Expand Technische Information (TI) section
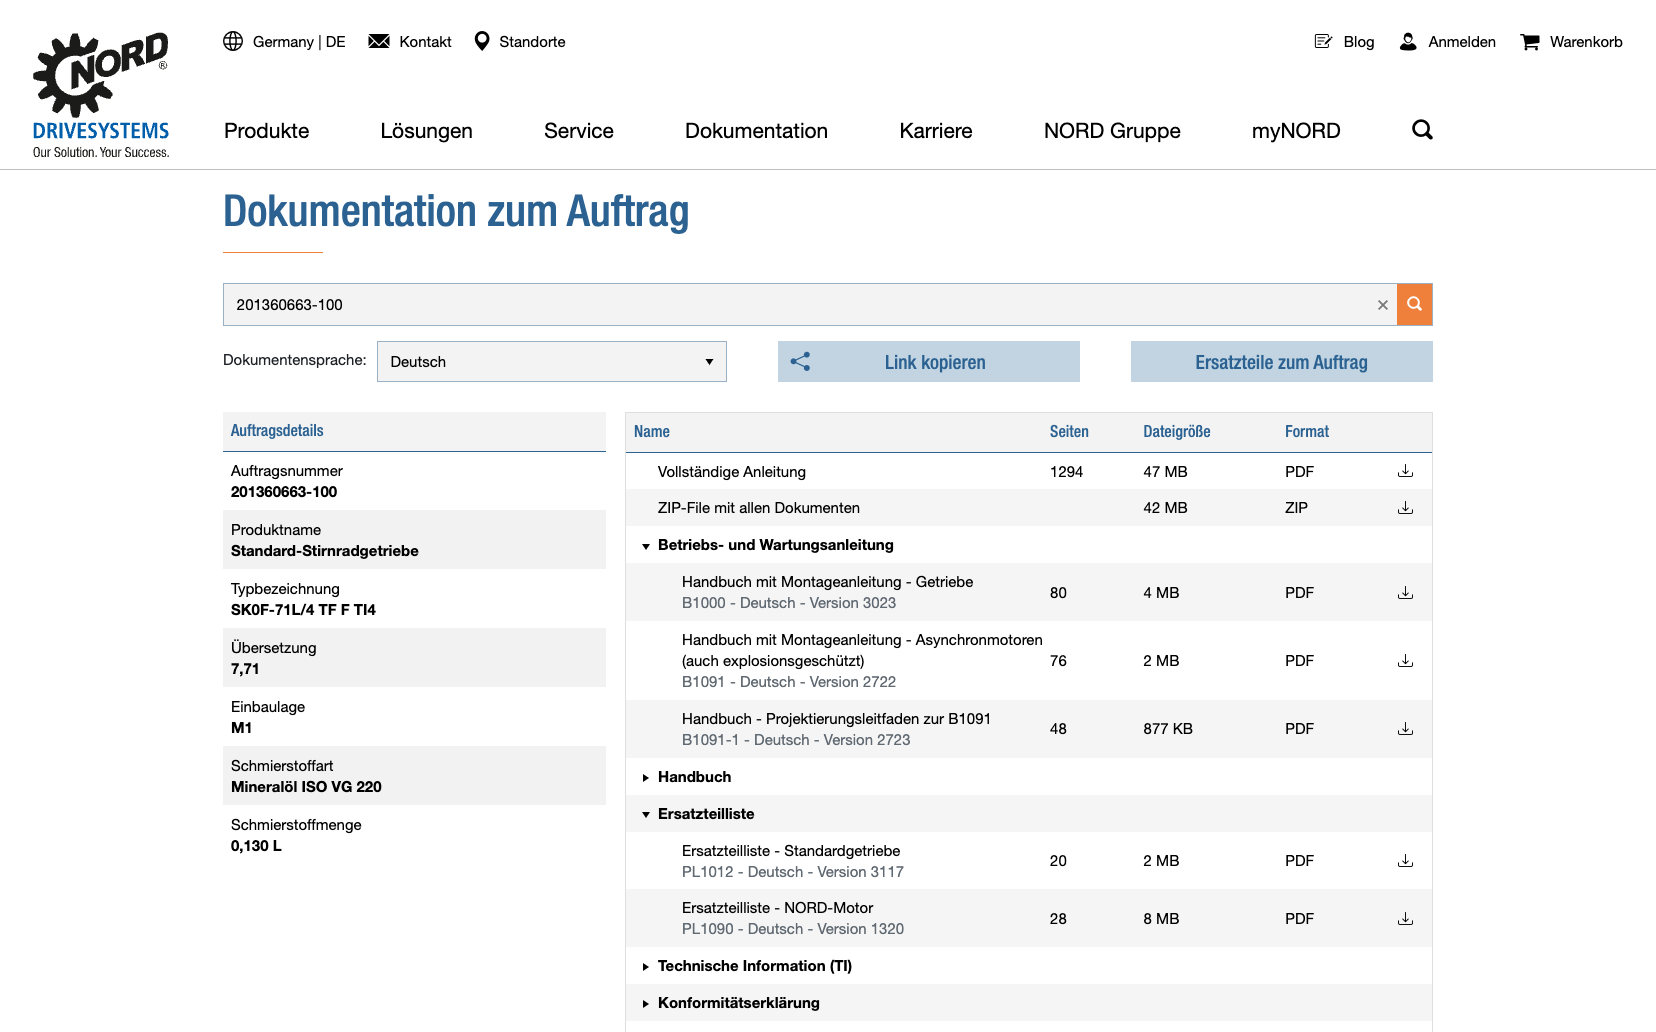The image size is (1656, 1032). tap(646, 967)
